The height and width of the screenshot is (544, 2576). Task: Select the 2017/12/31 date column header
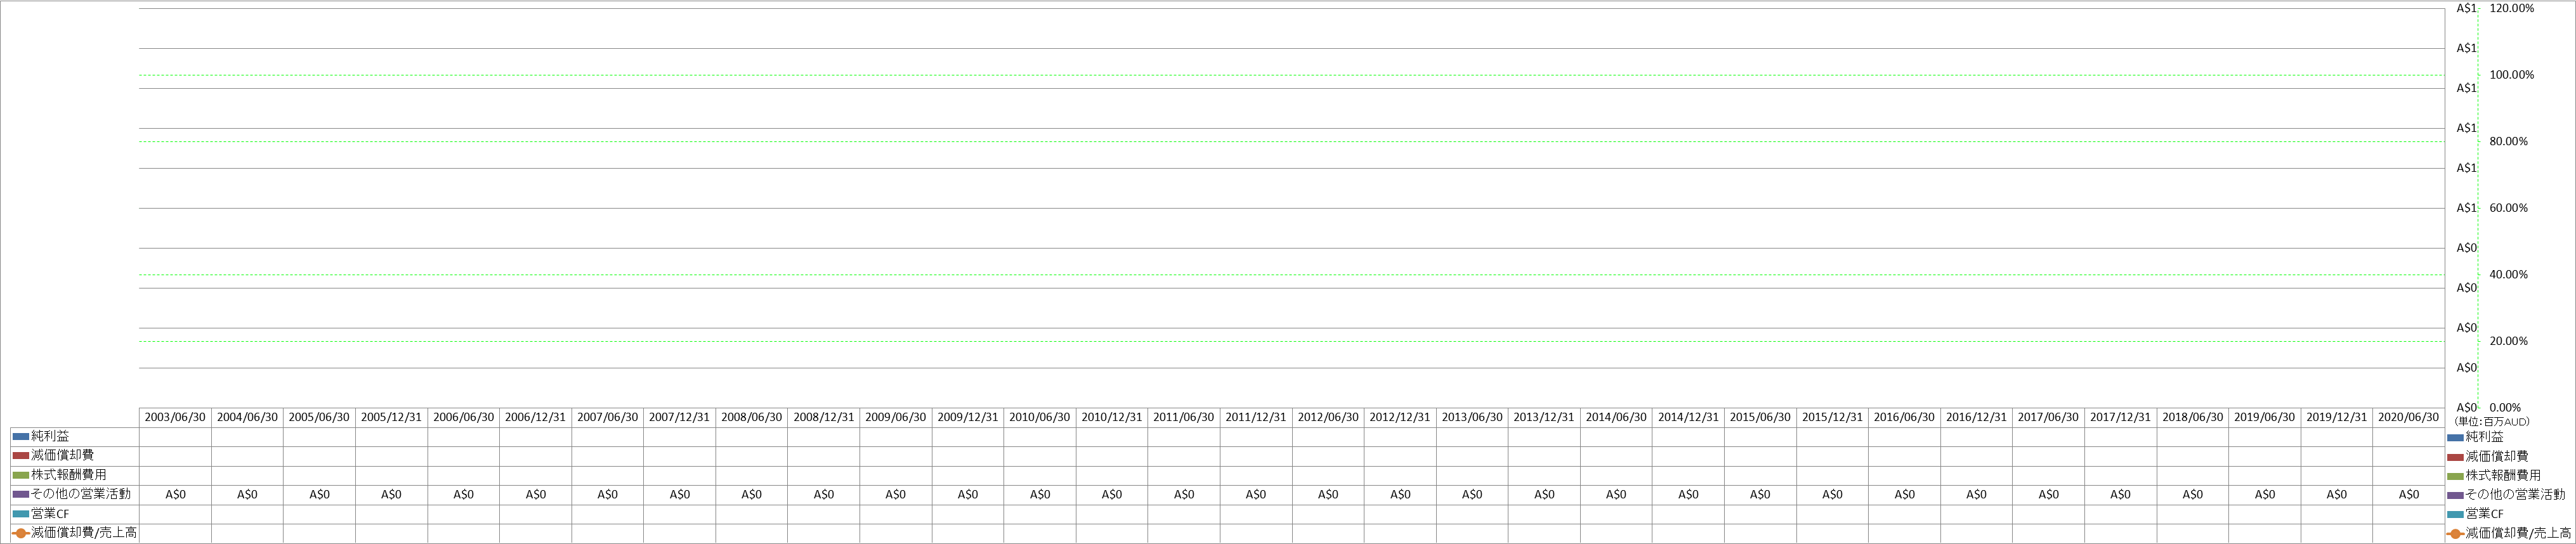click(2120, 417)
